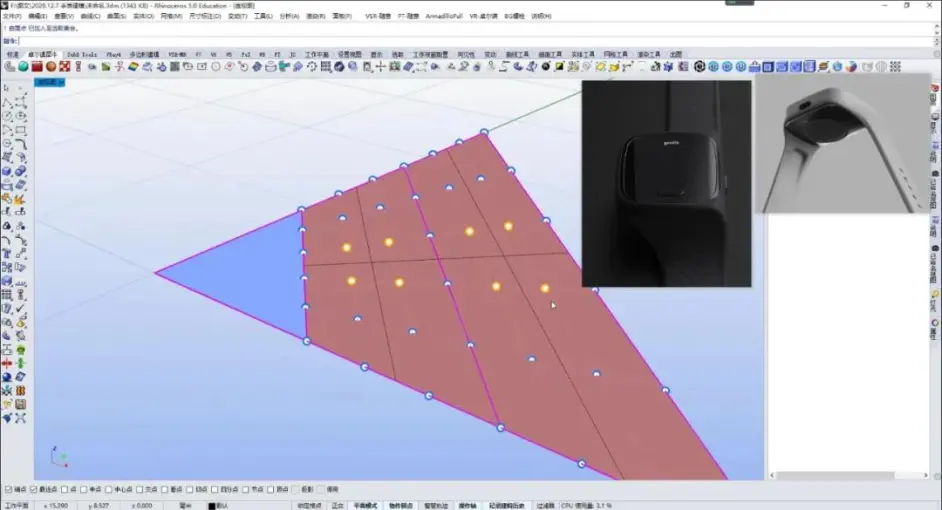Click the red-and-white checkered icon in top toolbar
The image size is (942, 510).
(x=65, y=67)
